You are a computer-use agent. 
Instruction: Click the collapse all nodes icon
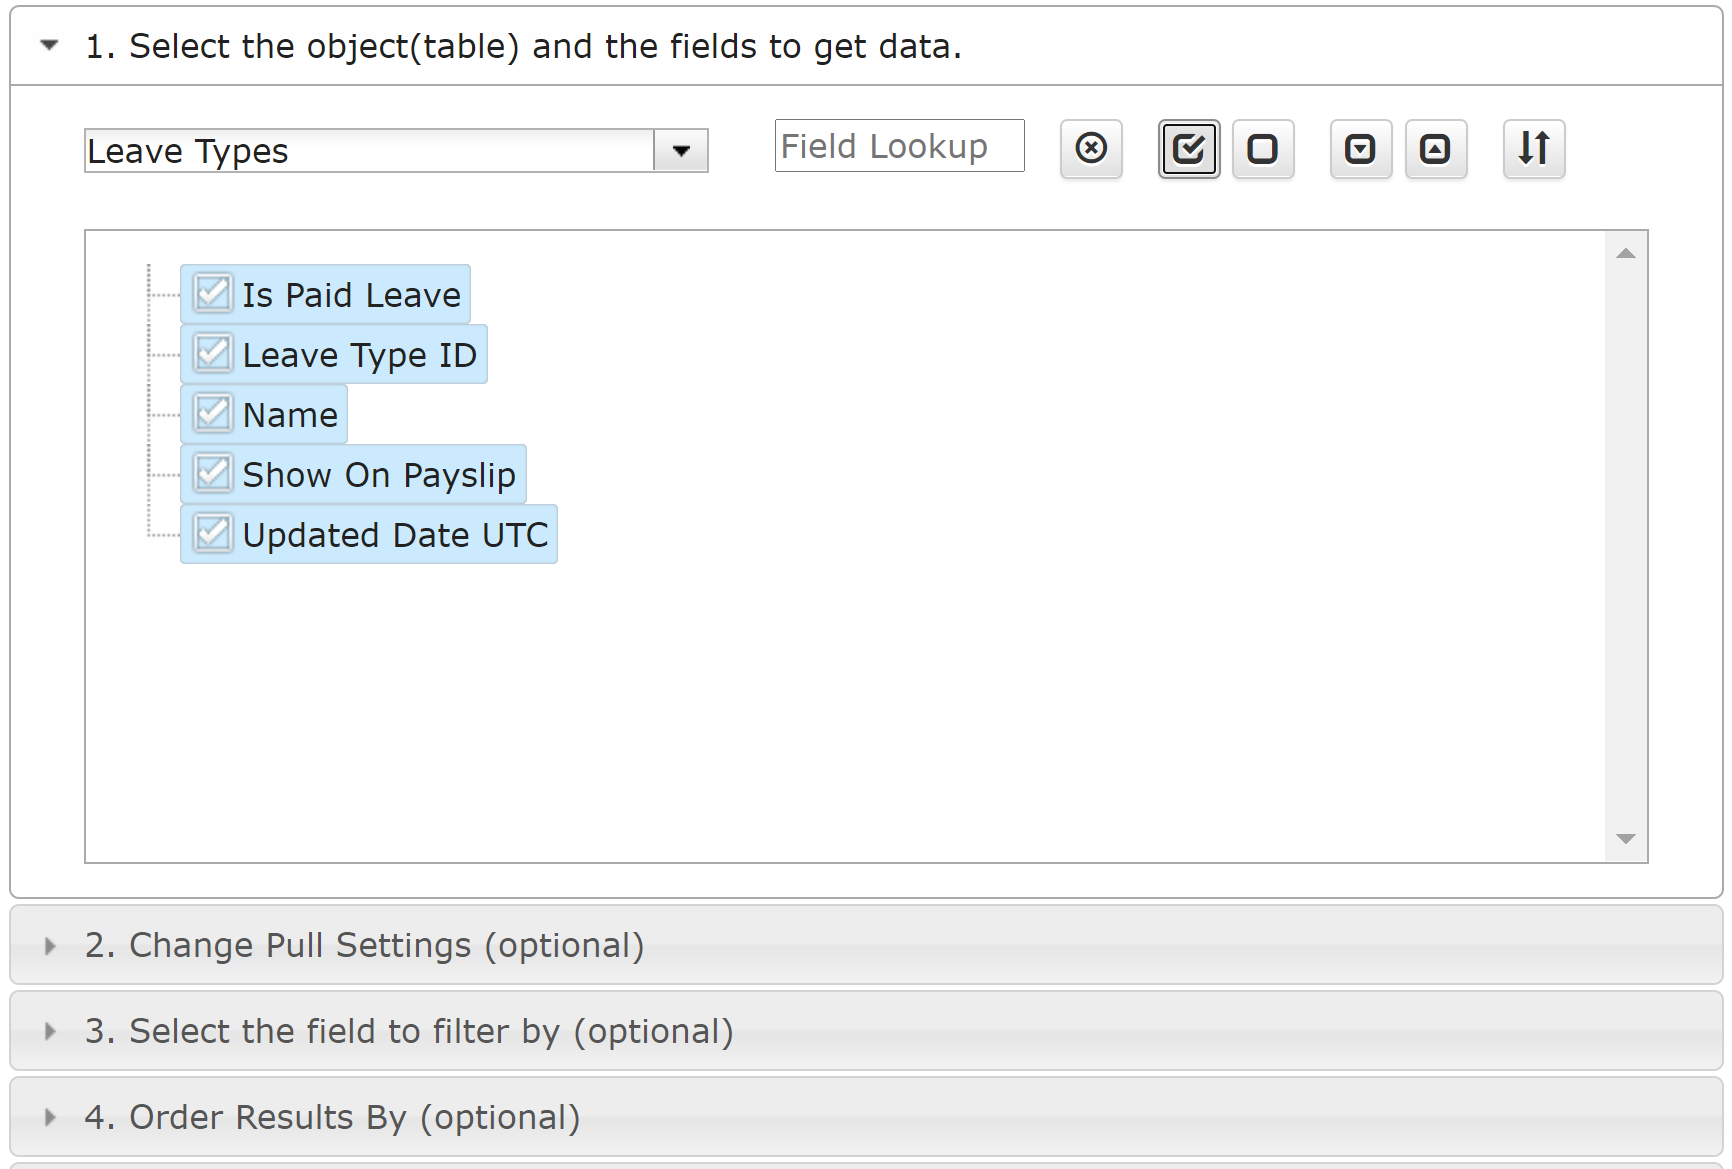pos(1435,149)
